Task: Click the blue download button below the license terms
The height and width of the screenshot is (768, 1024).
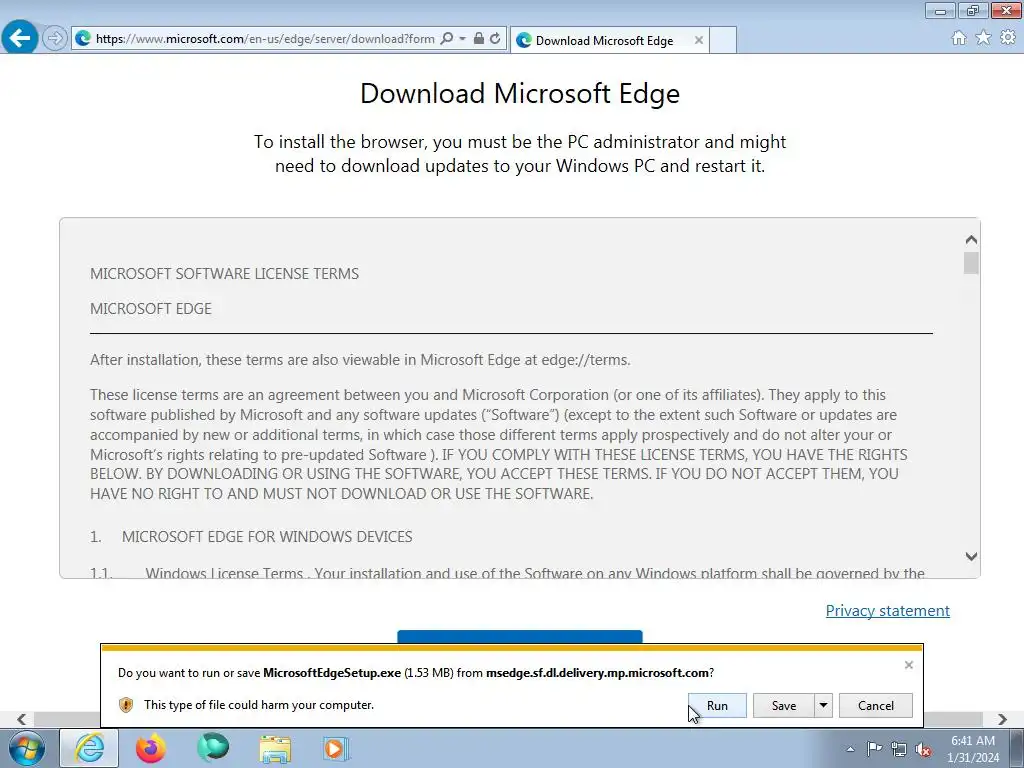Action: [x=520, y=637]
